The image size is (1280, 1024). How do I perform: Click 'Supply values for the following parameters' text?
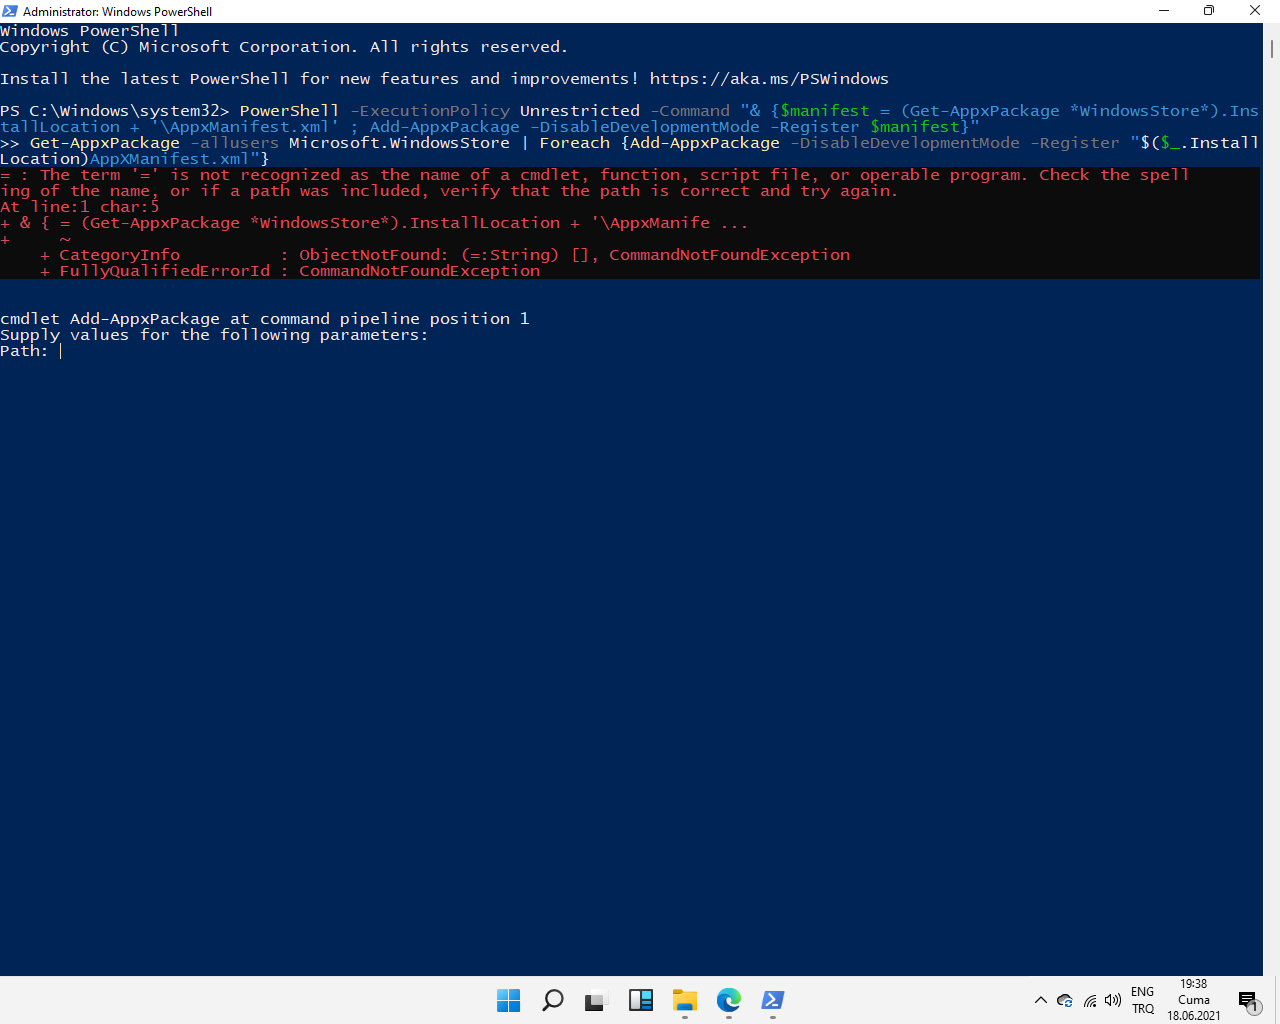pyautogui.click(x=214, y=335)
